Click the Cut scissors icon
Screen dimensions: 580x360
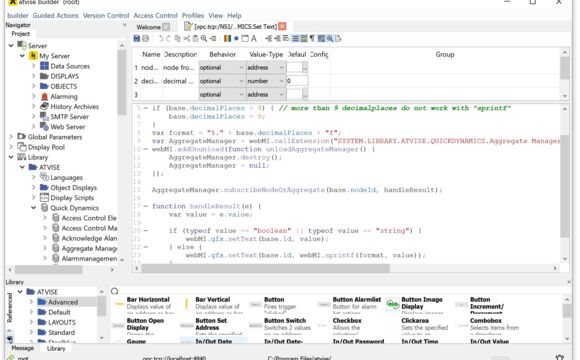click(x=186, y=38)
